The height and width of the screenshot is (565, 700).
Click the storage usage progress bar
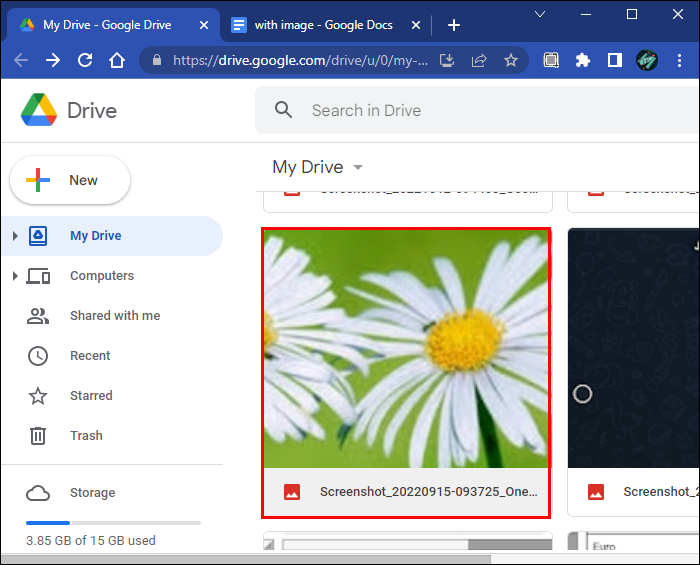click(113, 522)
